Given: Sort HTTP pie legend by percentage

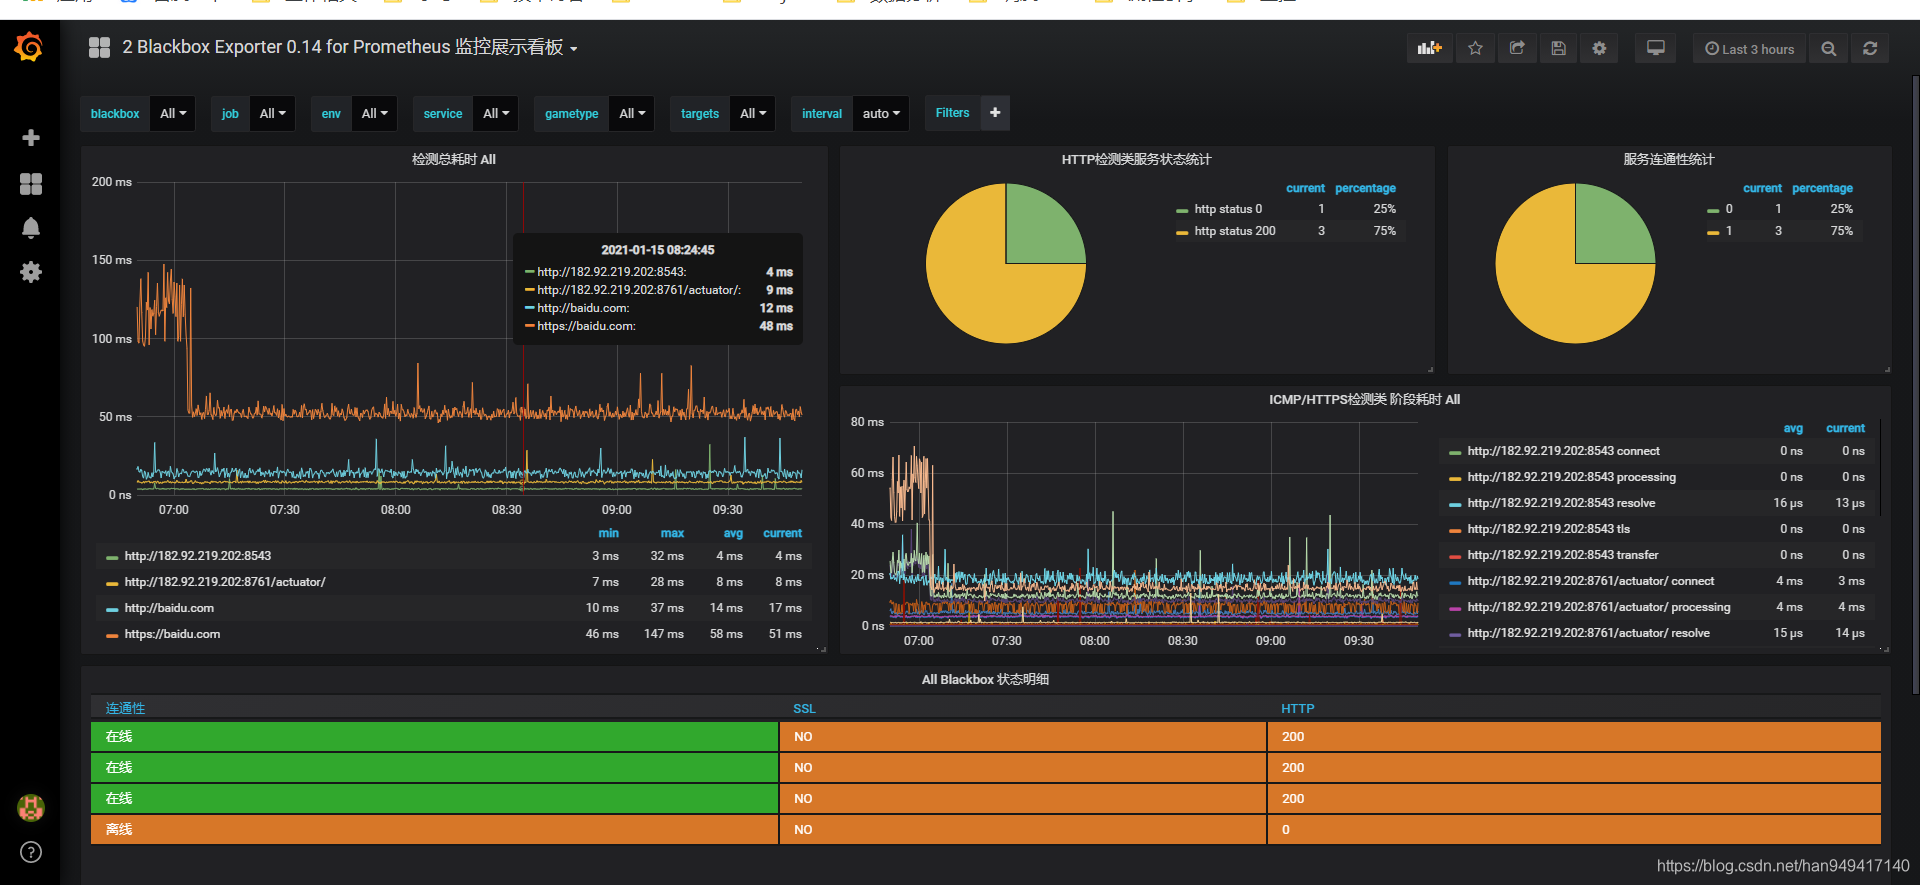Looking at the screenshot, I should tap(1365, 188).
